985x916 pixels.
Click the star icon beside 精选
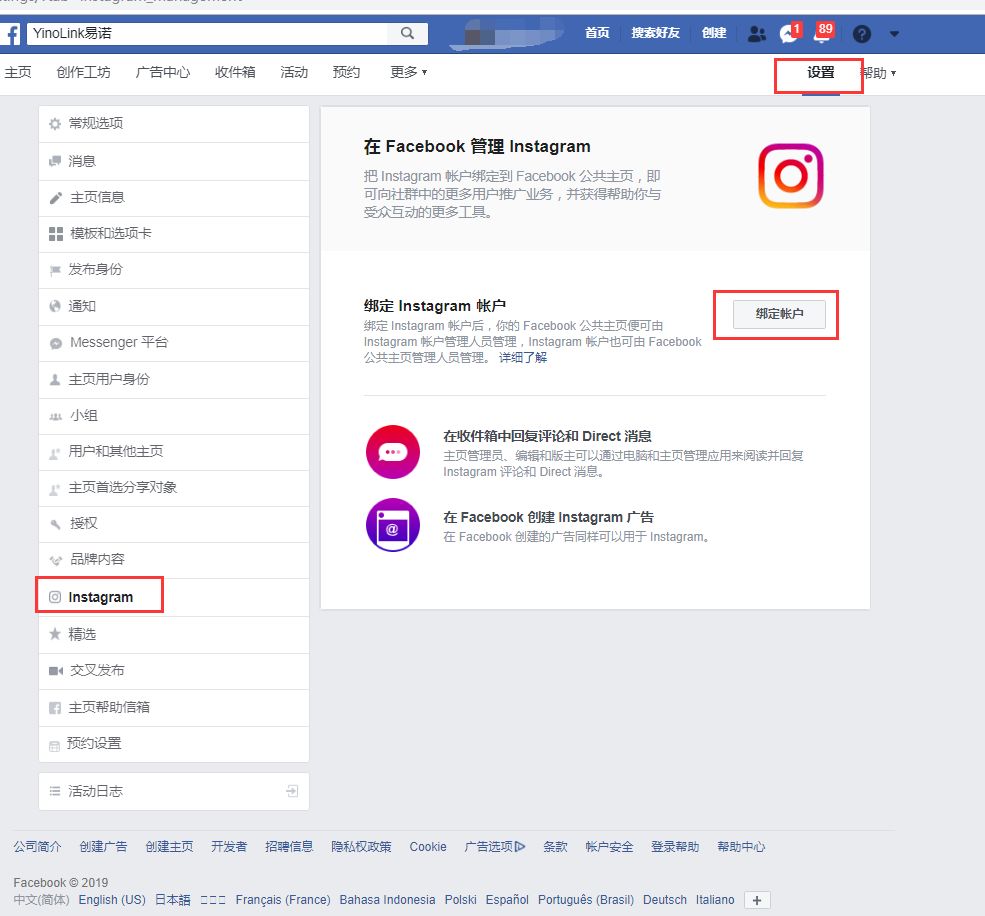pyautogui.click(x=55, y=634)
